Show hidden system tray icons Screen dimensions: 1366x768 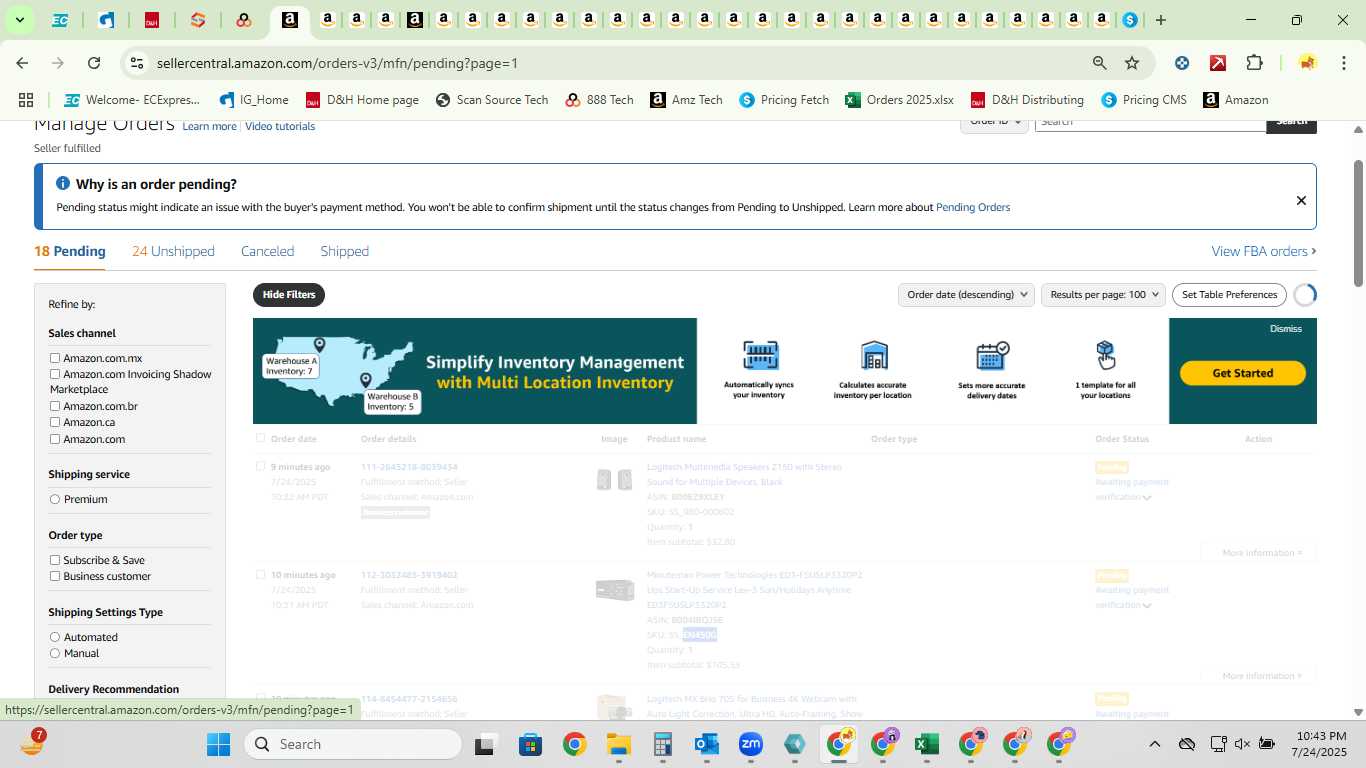pyautogui.click(x=1154, y=744)
